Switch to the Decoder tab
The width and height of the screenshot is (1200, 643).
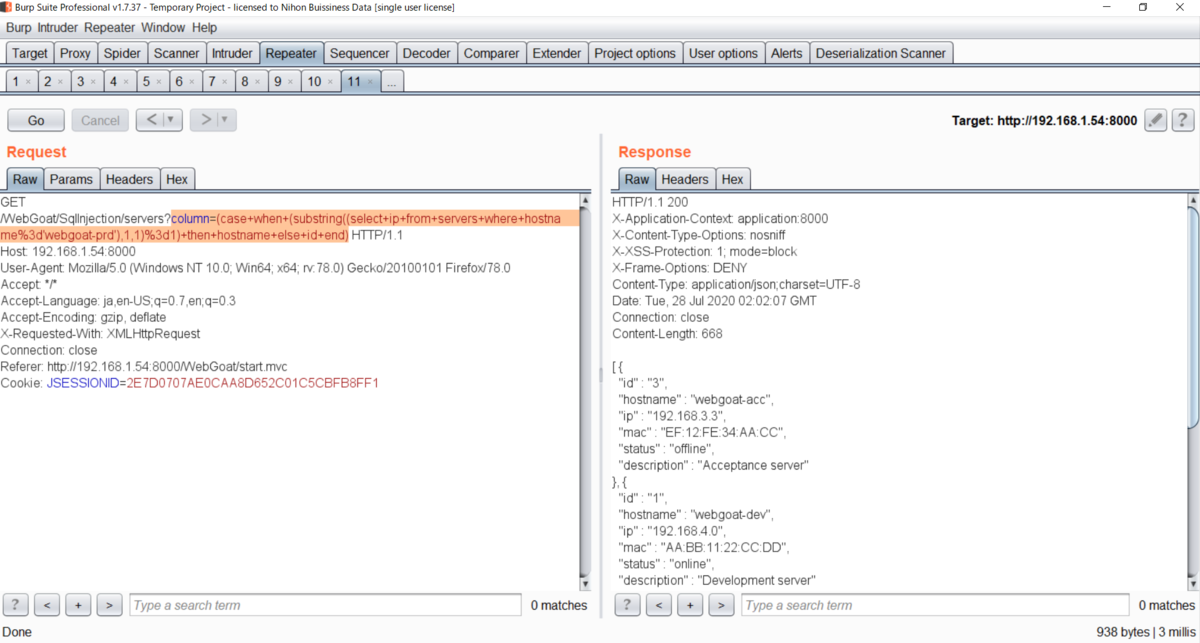[427, 53]
